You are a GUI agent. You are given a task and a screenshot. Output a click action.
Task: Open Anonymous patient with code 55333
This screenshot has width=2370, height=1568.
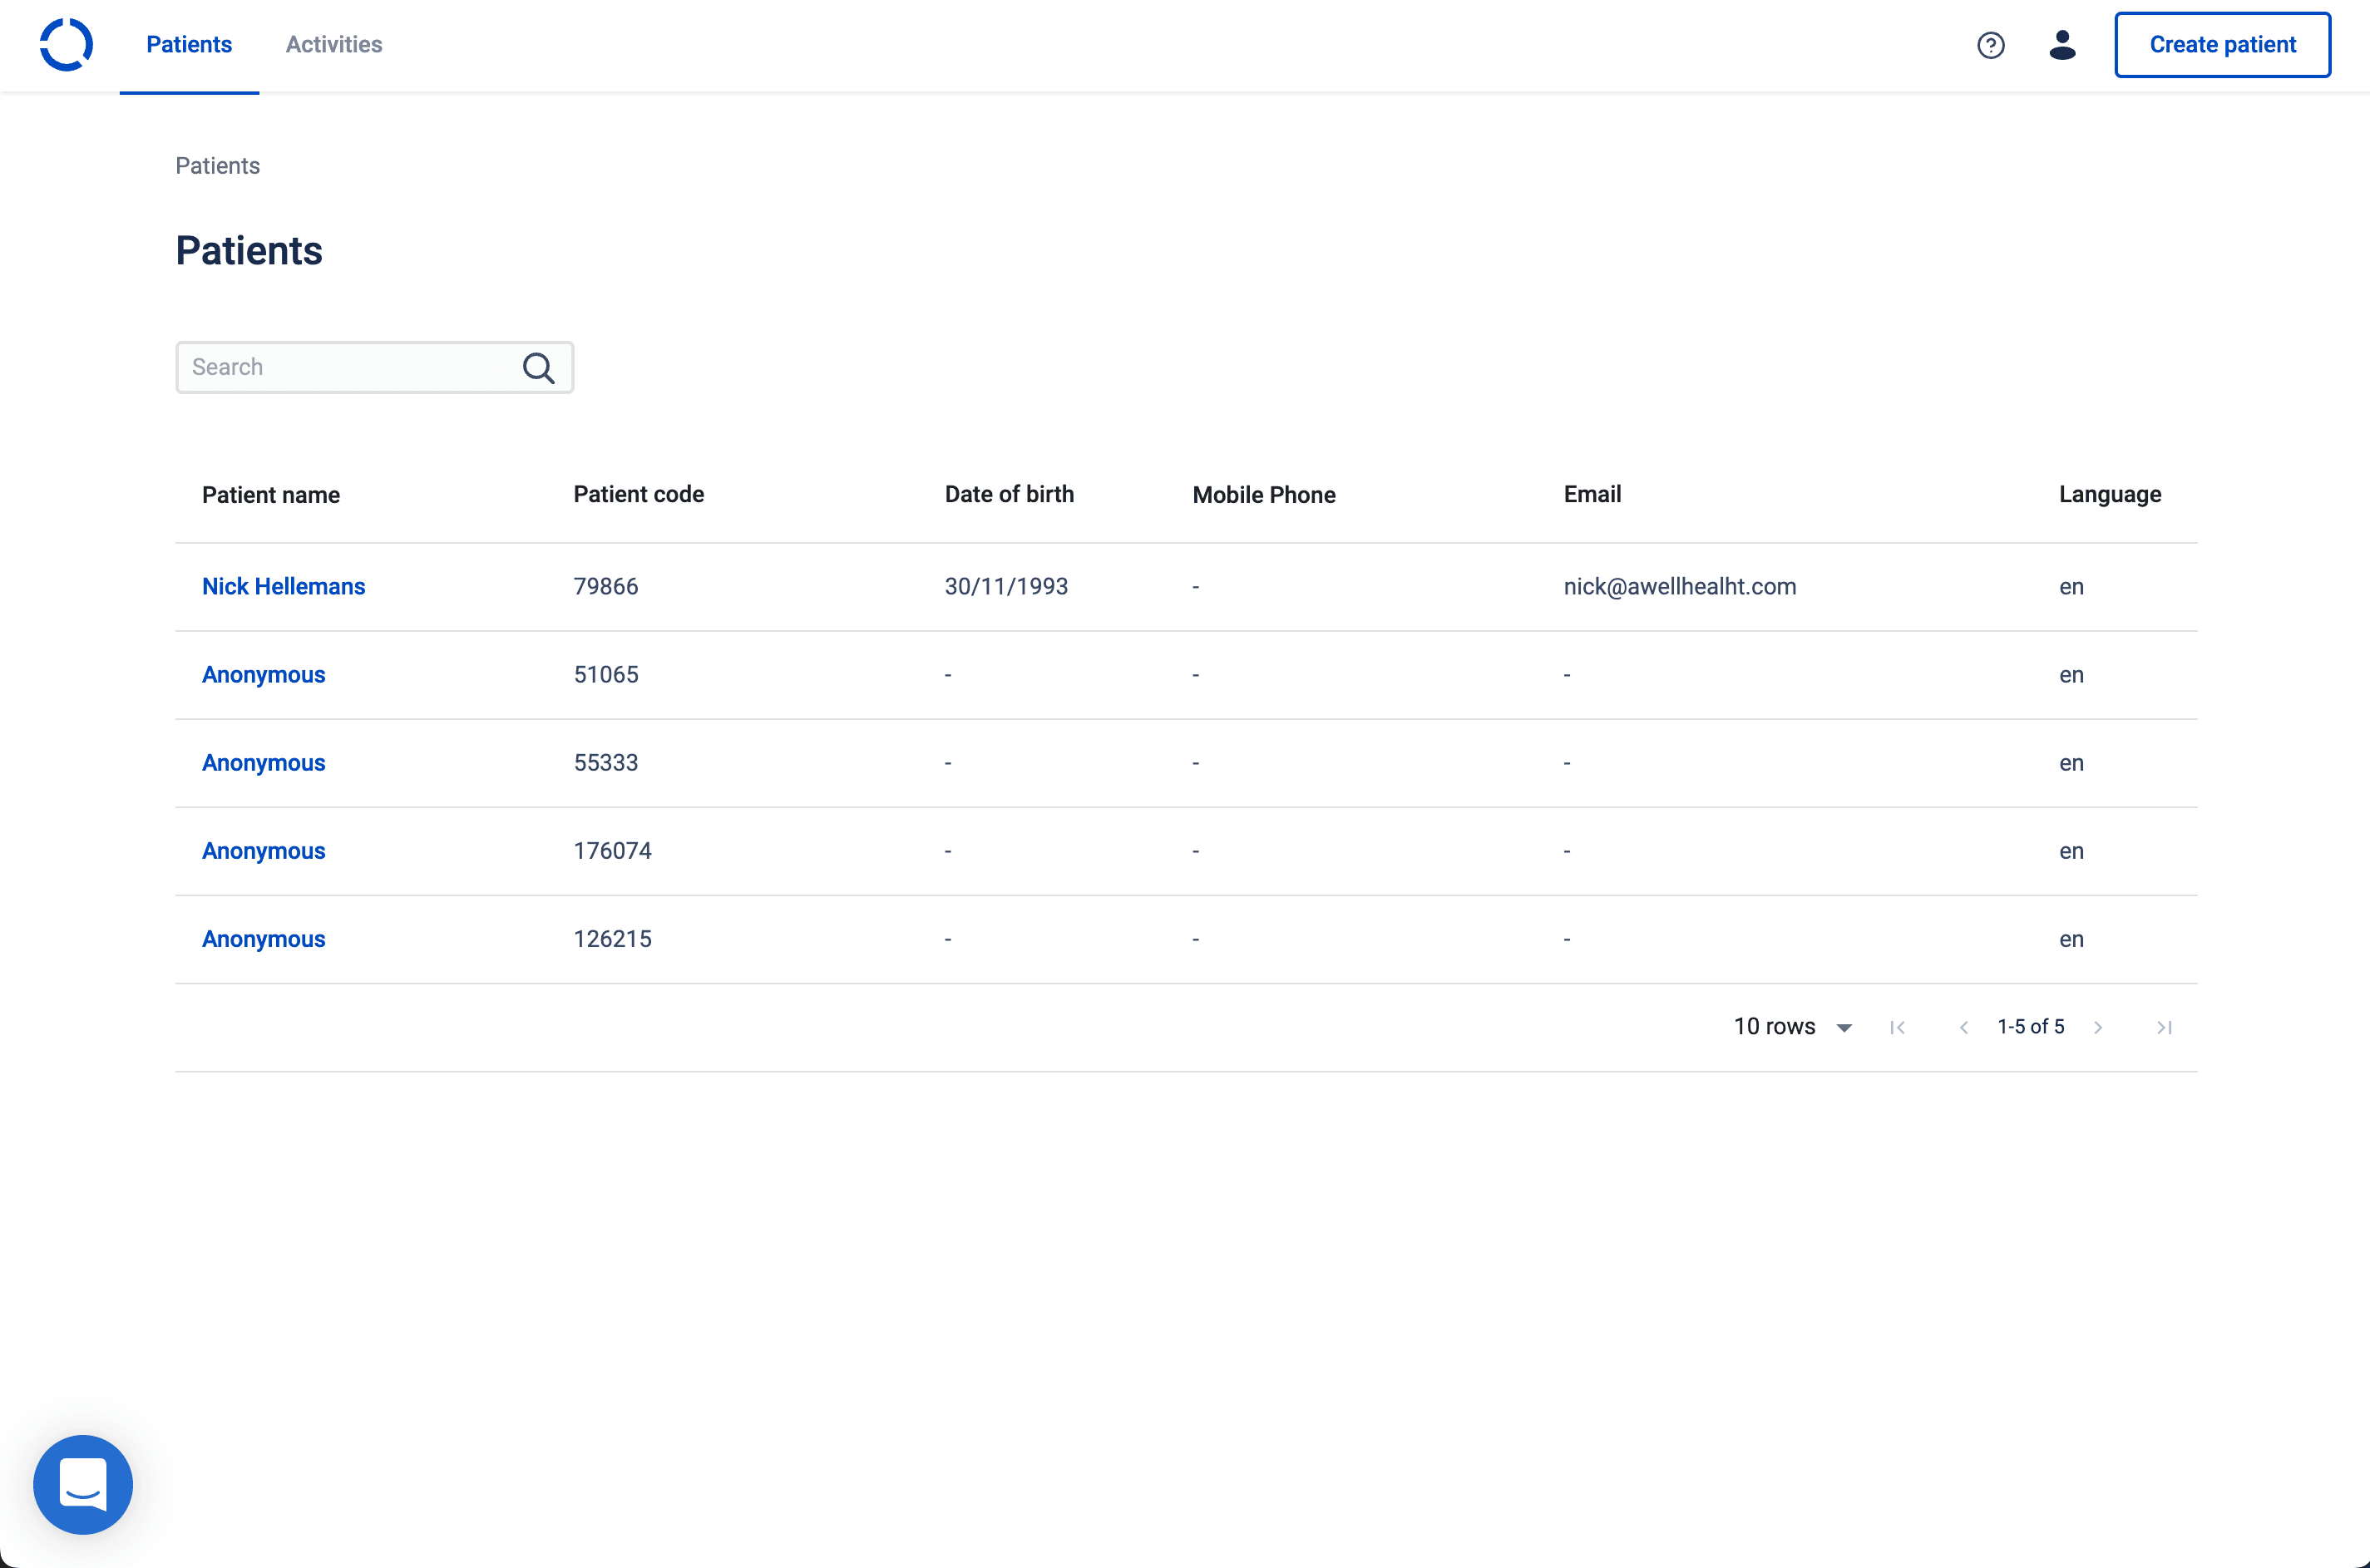263,763
